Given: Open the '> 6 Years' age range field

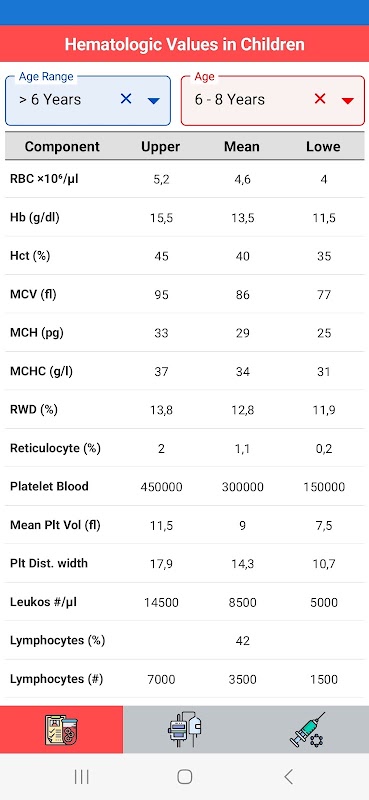Looking at the screenshot, I should pyautogui.click(x=88, y=101).
